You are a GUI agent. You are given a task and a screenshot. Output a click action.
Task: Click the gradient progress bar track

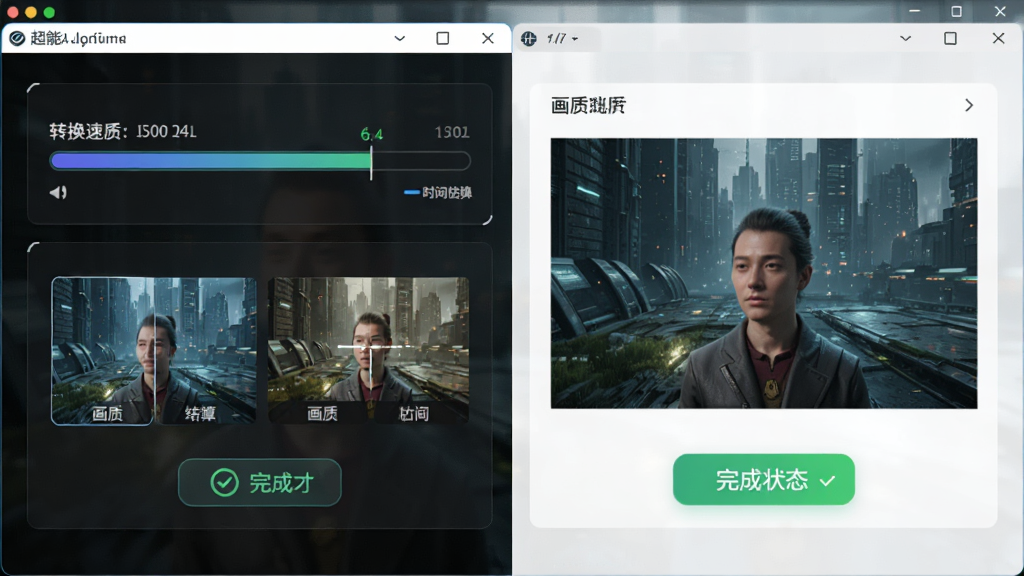pyautogui.click(x=260, y=161)
